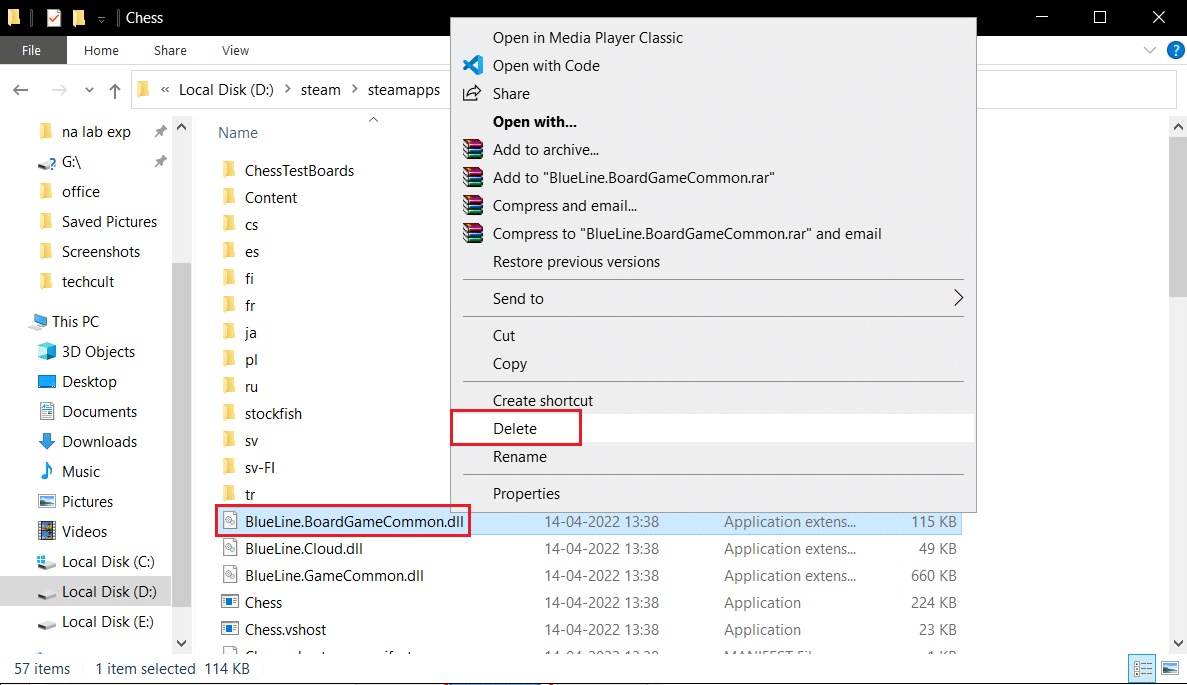The width and height of the screenshot is (1187, 685).
Task: Click the Documents icon in sidebar
Action: click(47, 411)
